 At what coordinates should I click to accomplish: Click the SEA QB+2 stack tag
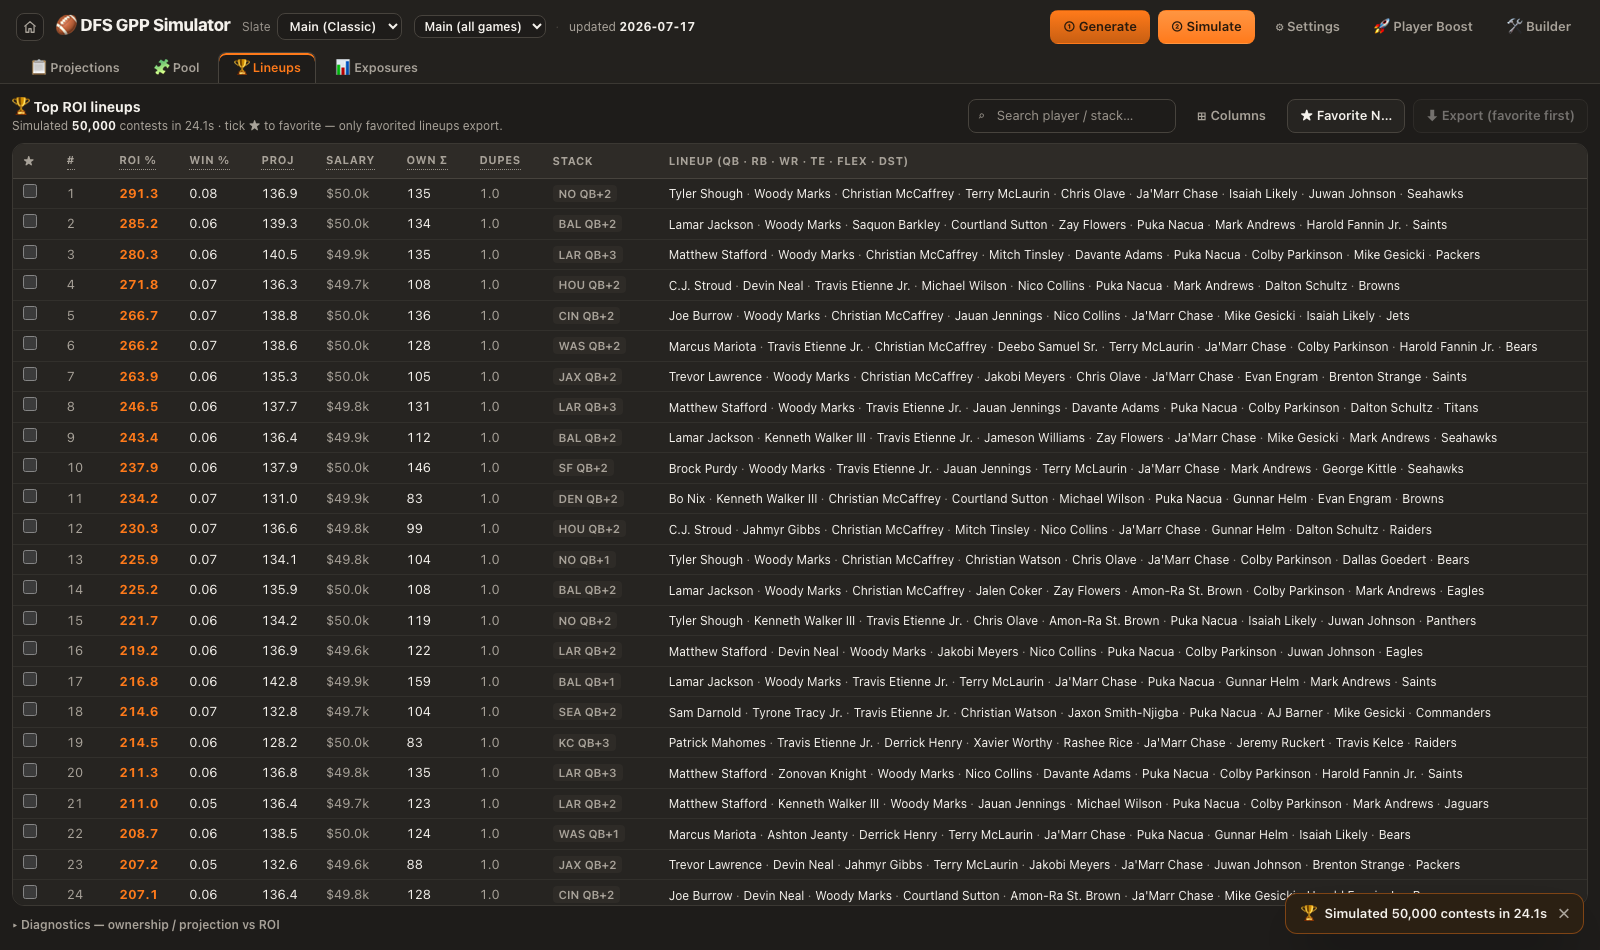click(x=587, y=712)
